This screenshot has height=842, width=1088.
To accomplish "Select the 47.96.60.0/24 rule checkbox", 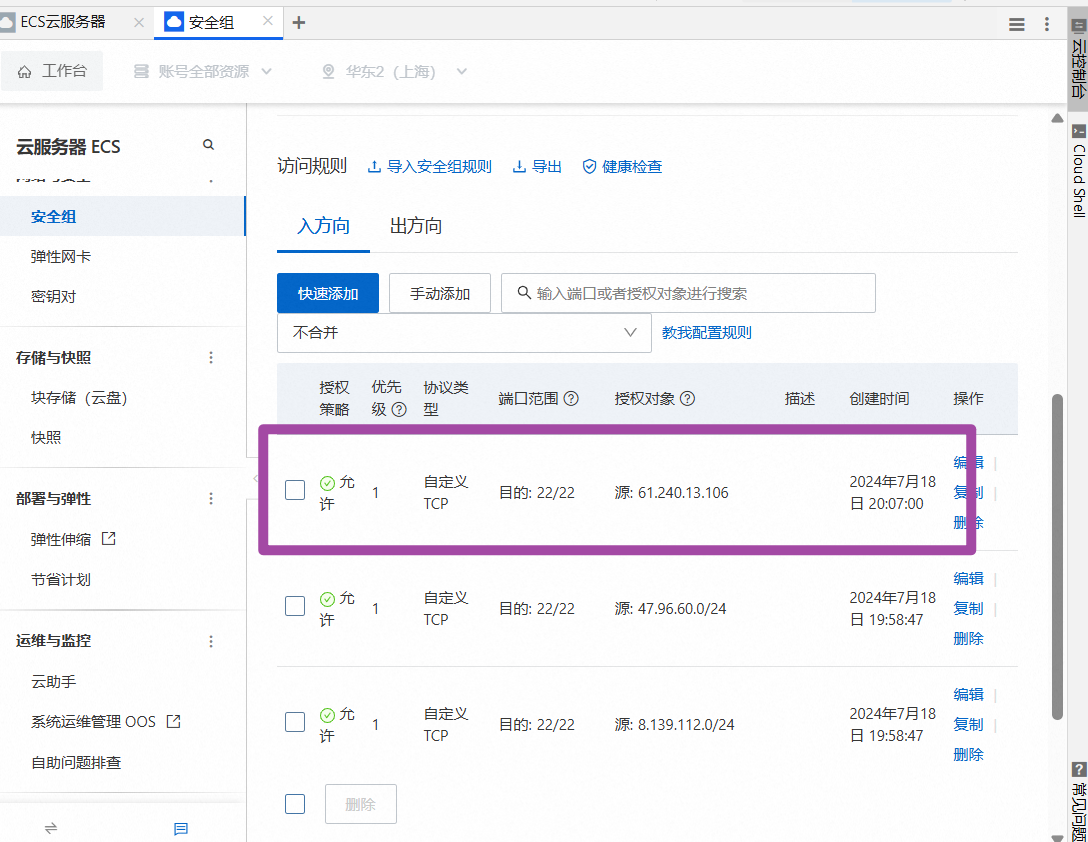I will (x=295, y=605).
